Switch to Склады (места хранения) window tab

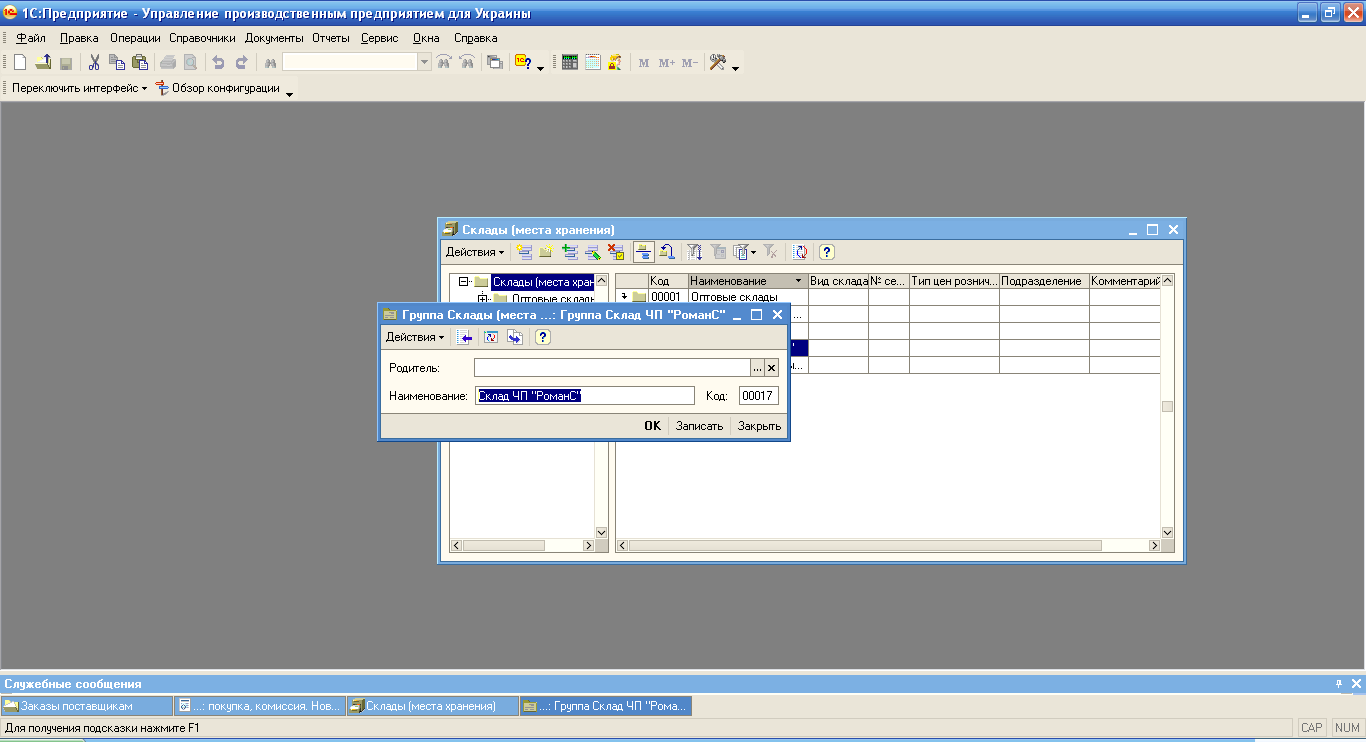[433, 706]
